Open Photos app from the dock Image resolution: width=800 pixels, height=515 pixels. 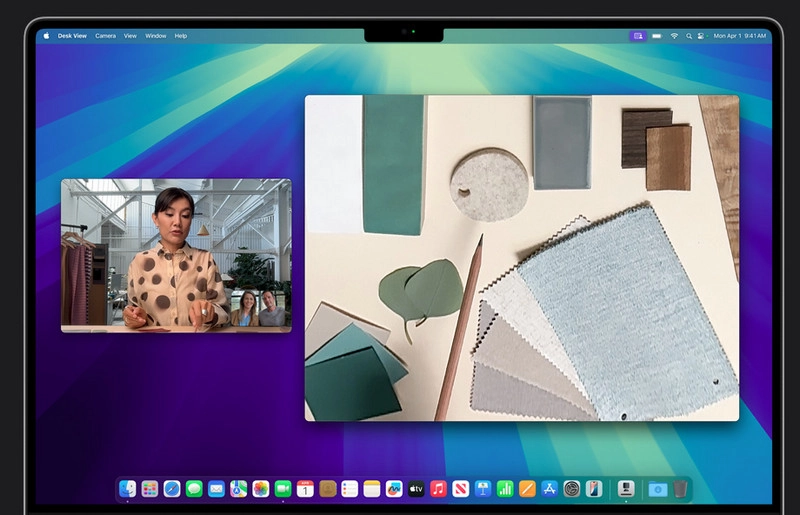click(261, 489)
